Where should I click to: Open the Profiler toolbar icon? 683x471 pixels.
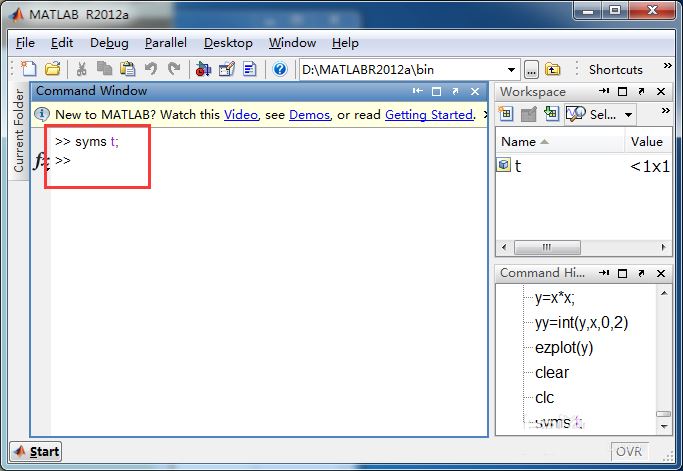(x=250, y=69)
